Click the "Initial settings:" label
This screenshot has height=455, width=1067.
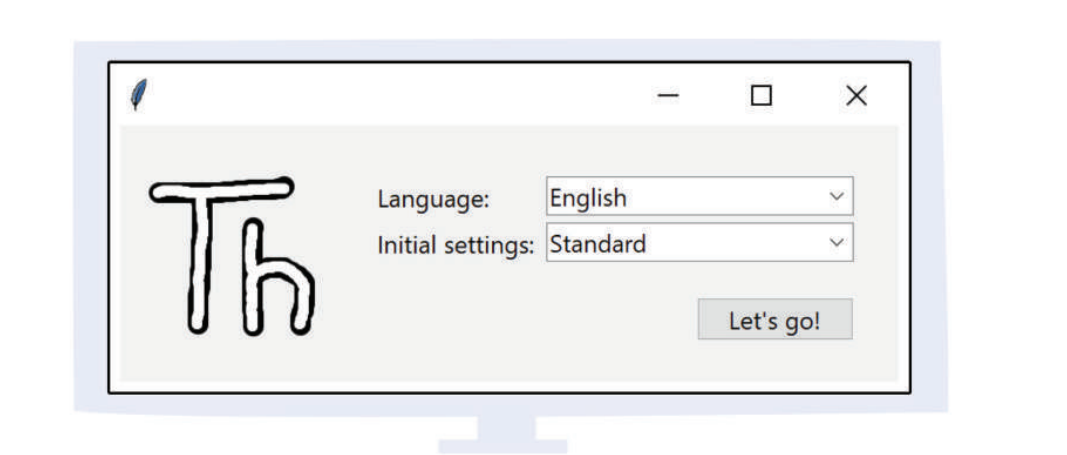point(455,245)
